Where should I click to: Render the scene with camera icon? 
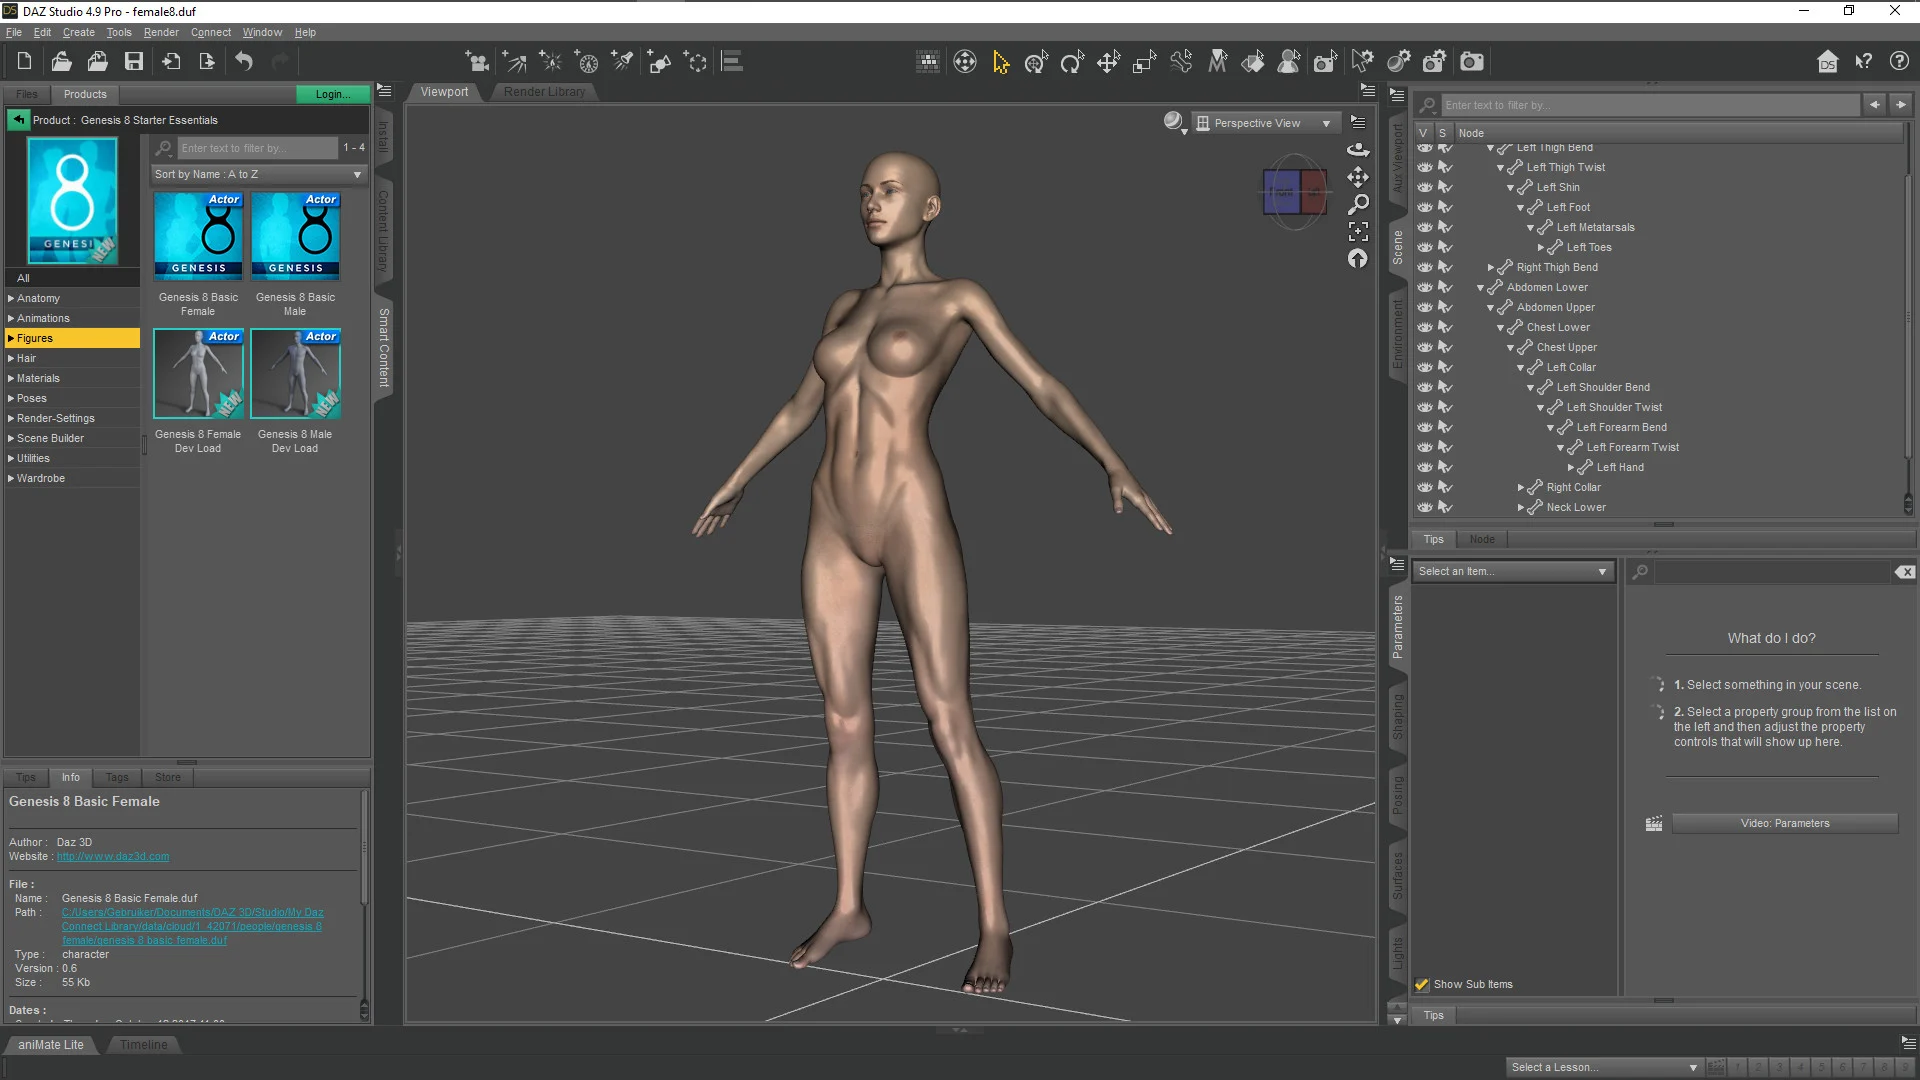pyautogui.click(x=1471, y=62)
